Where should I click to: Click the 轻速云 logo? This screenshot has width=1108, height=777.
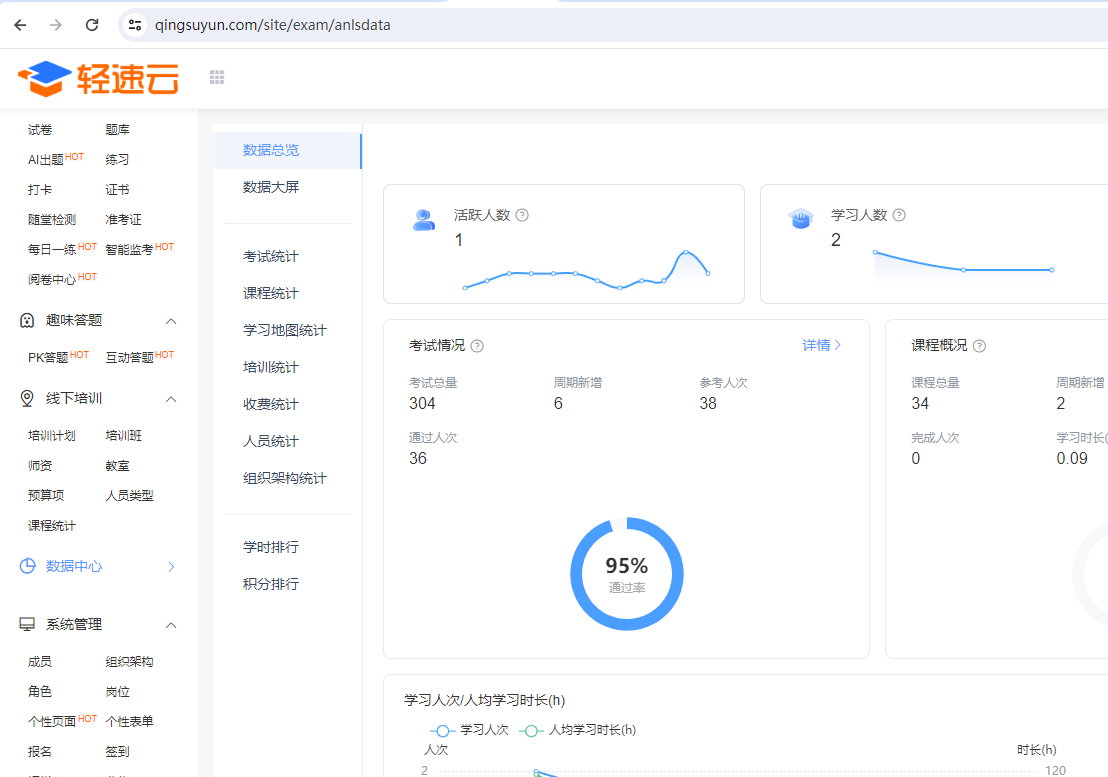(98, 78)
